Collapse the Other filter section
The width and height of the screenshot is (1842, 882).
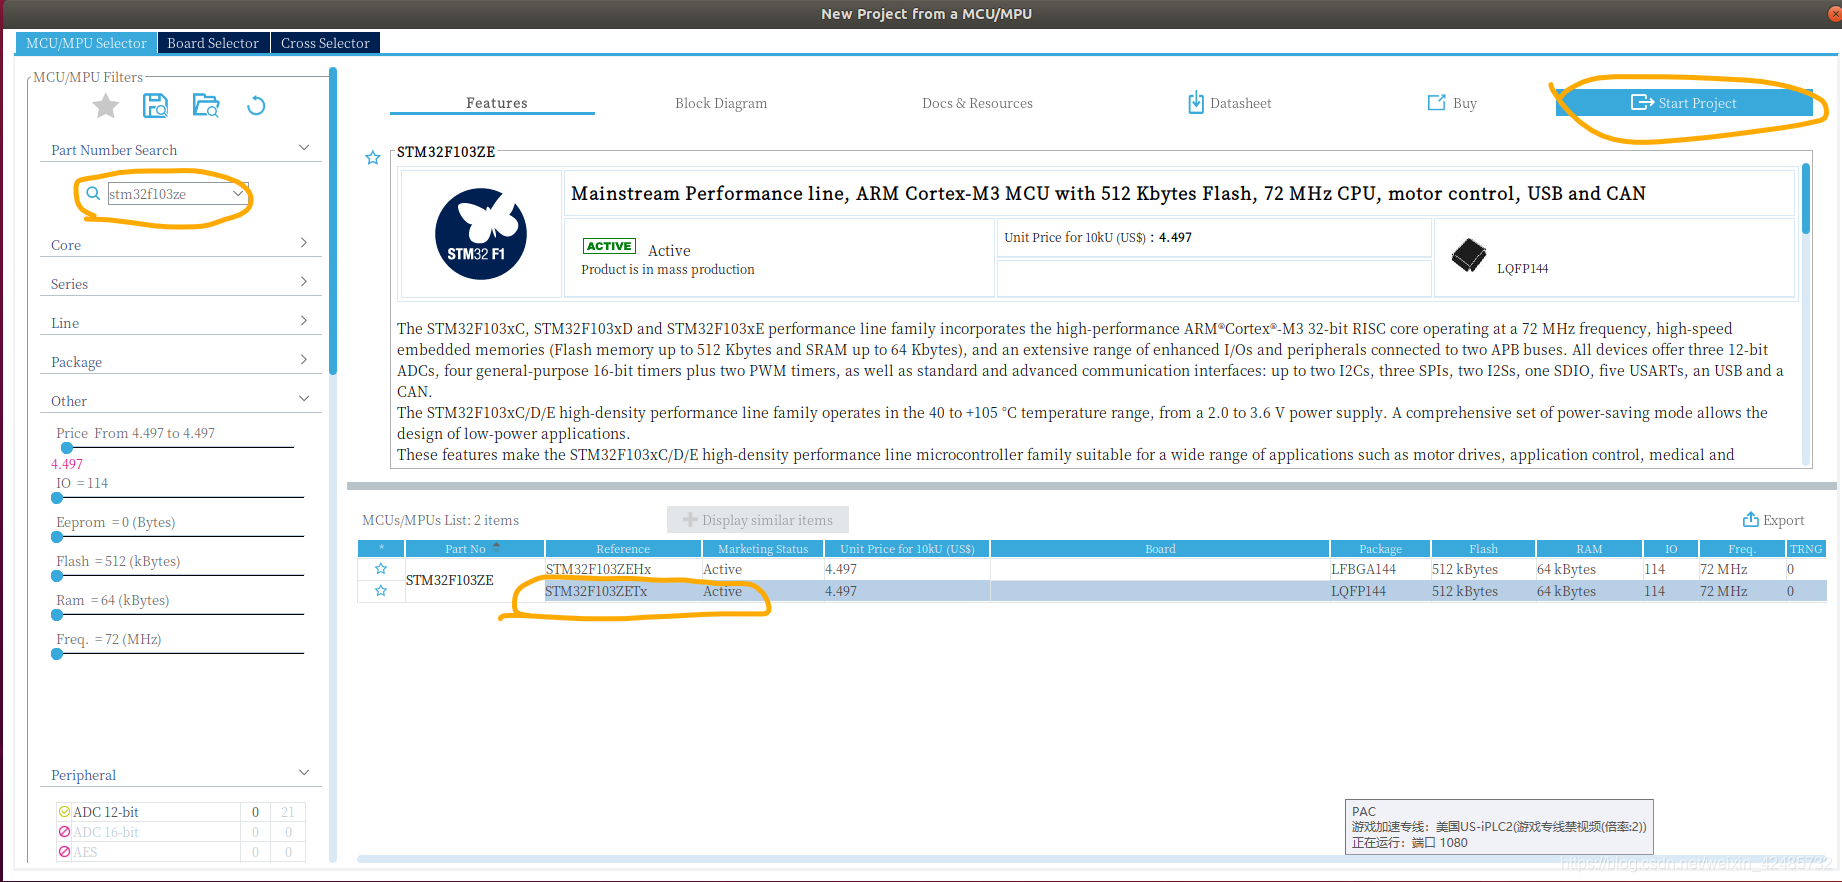point(304,398)
